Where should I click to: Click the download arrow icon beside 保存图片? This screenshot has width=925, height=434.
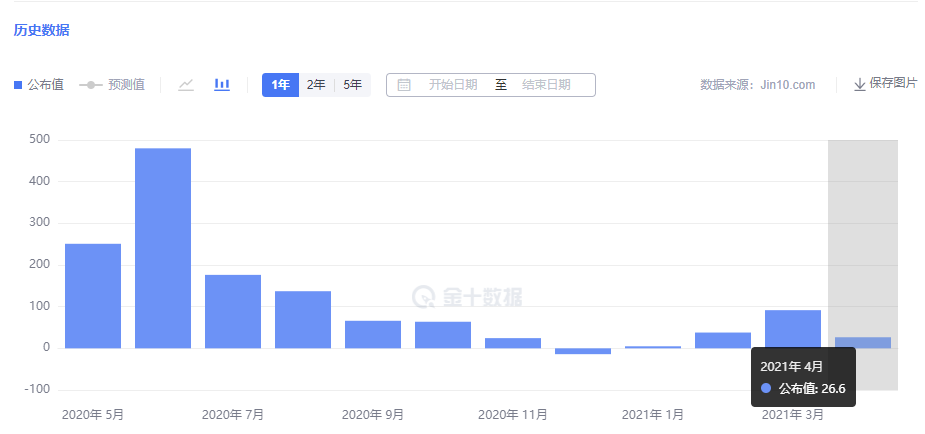click(x=860, y=84)
